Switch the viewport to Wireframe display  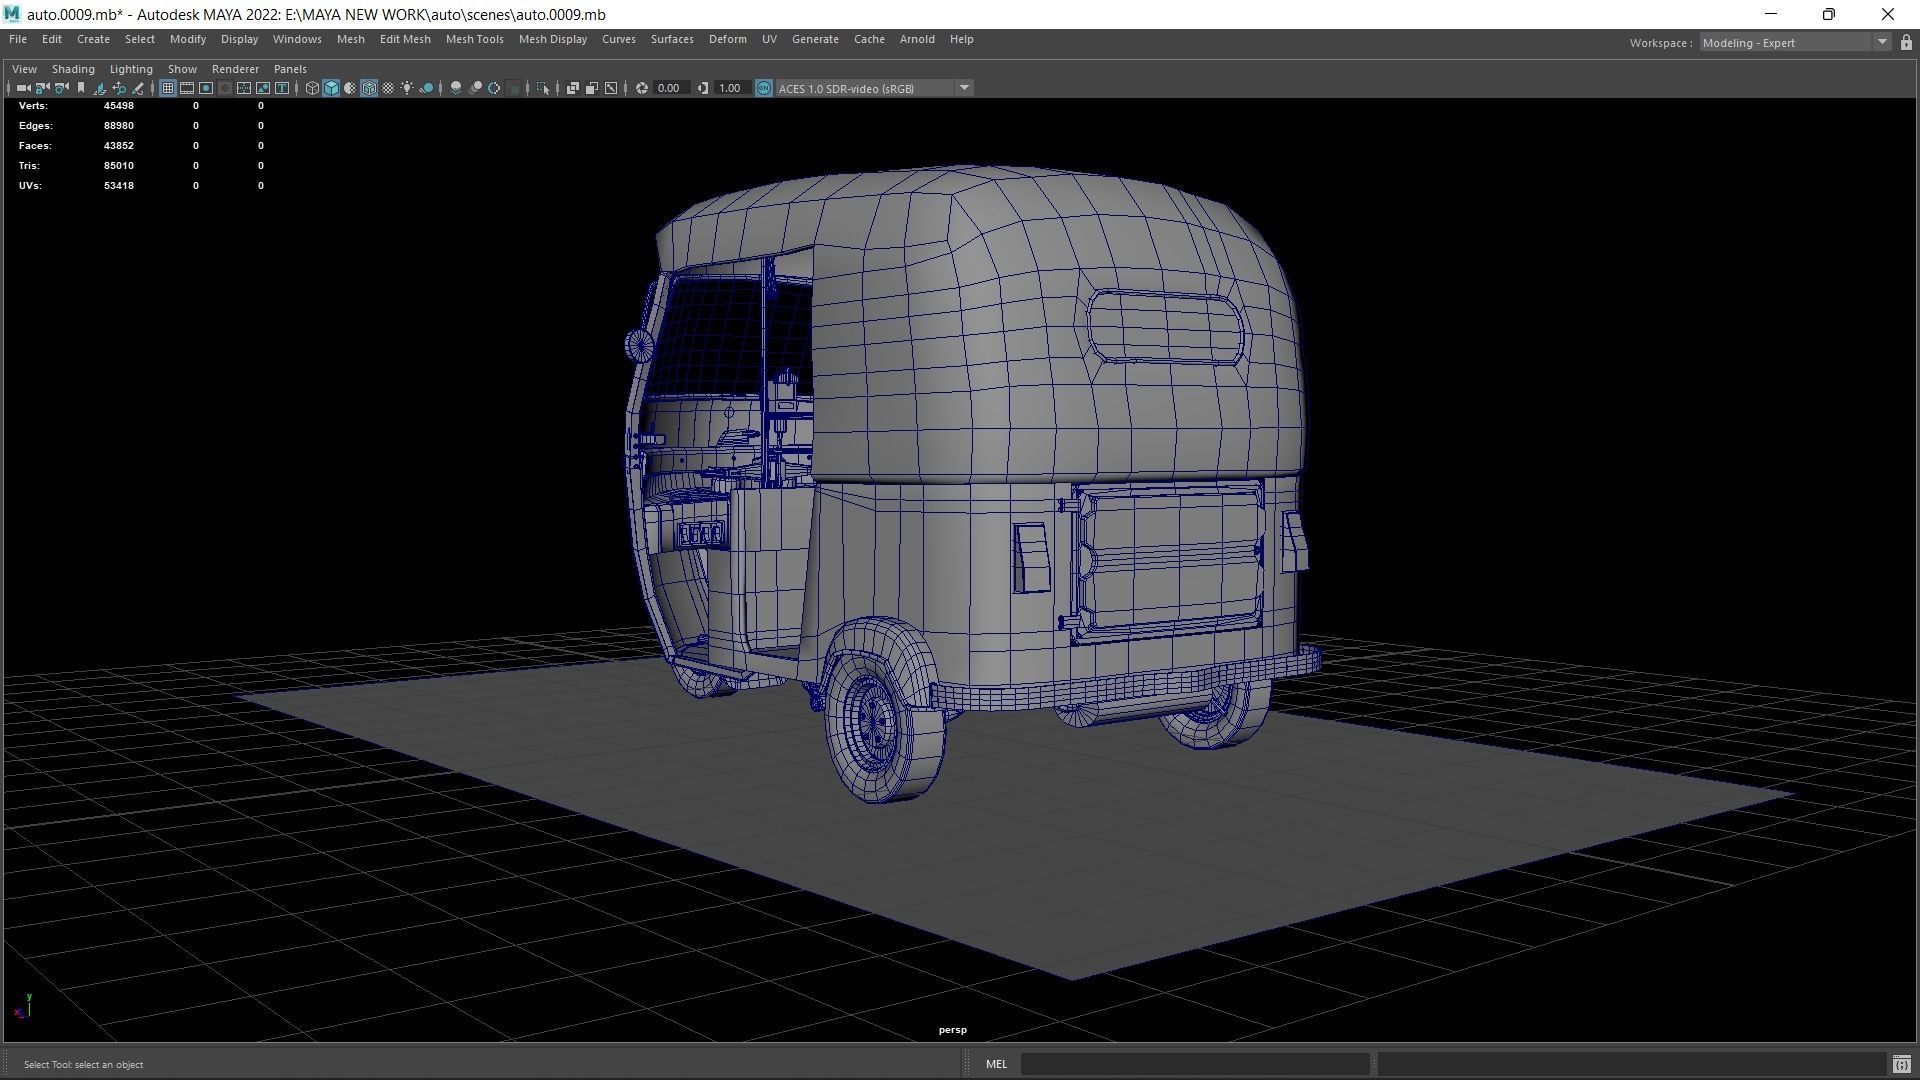tap(312, 88)
